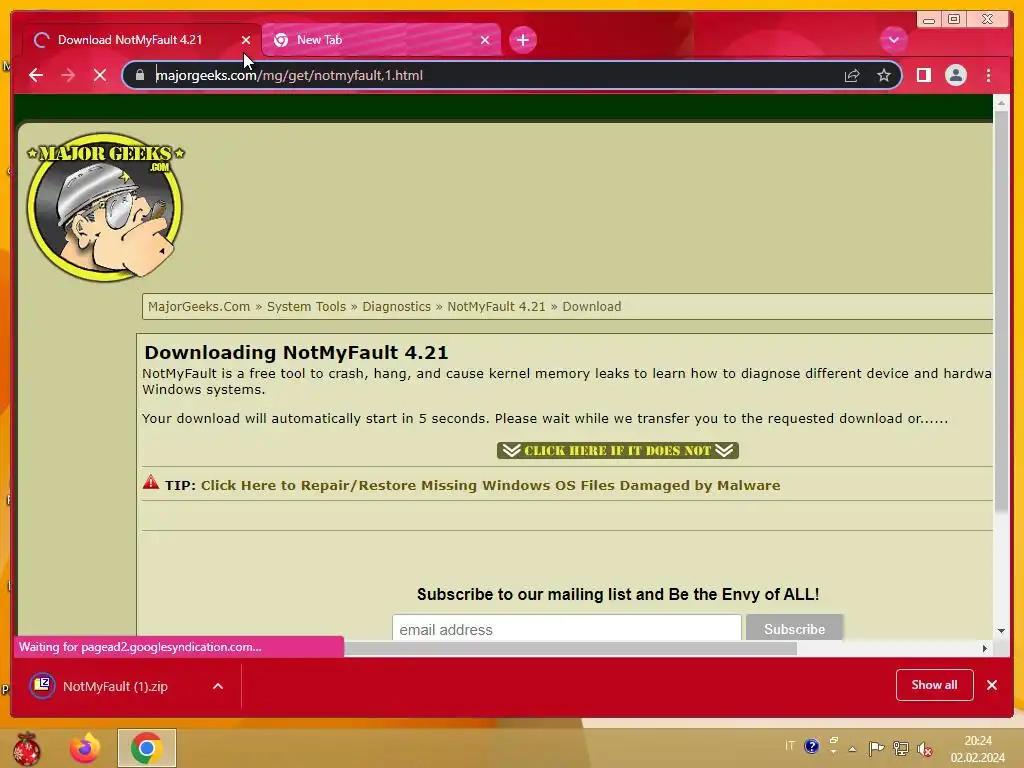Open the Chrome profile menu
This screenshot has height=768, width=1024.
click(x=955, y=75)
